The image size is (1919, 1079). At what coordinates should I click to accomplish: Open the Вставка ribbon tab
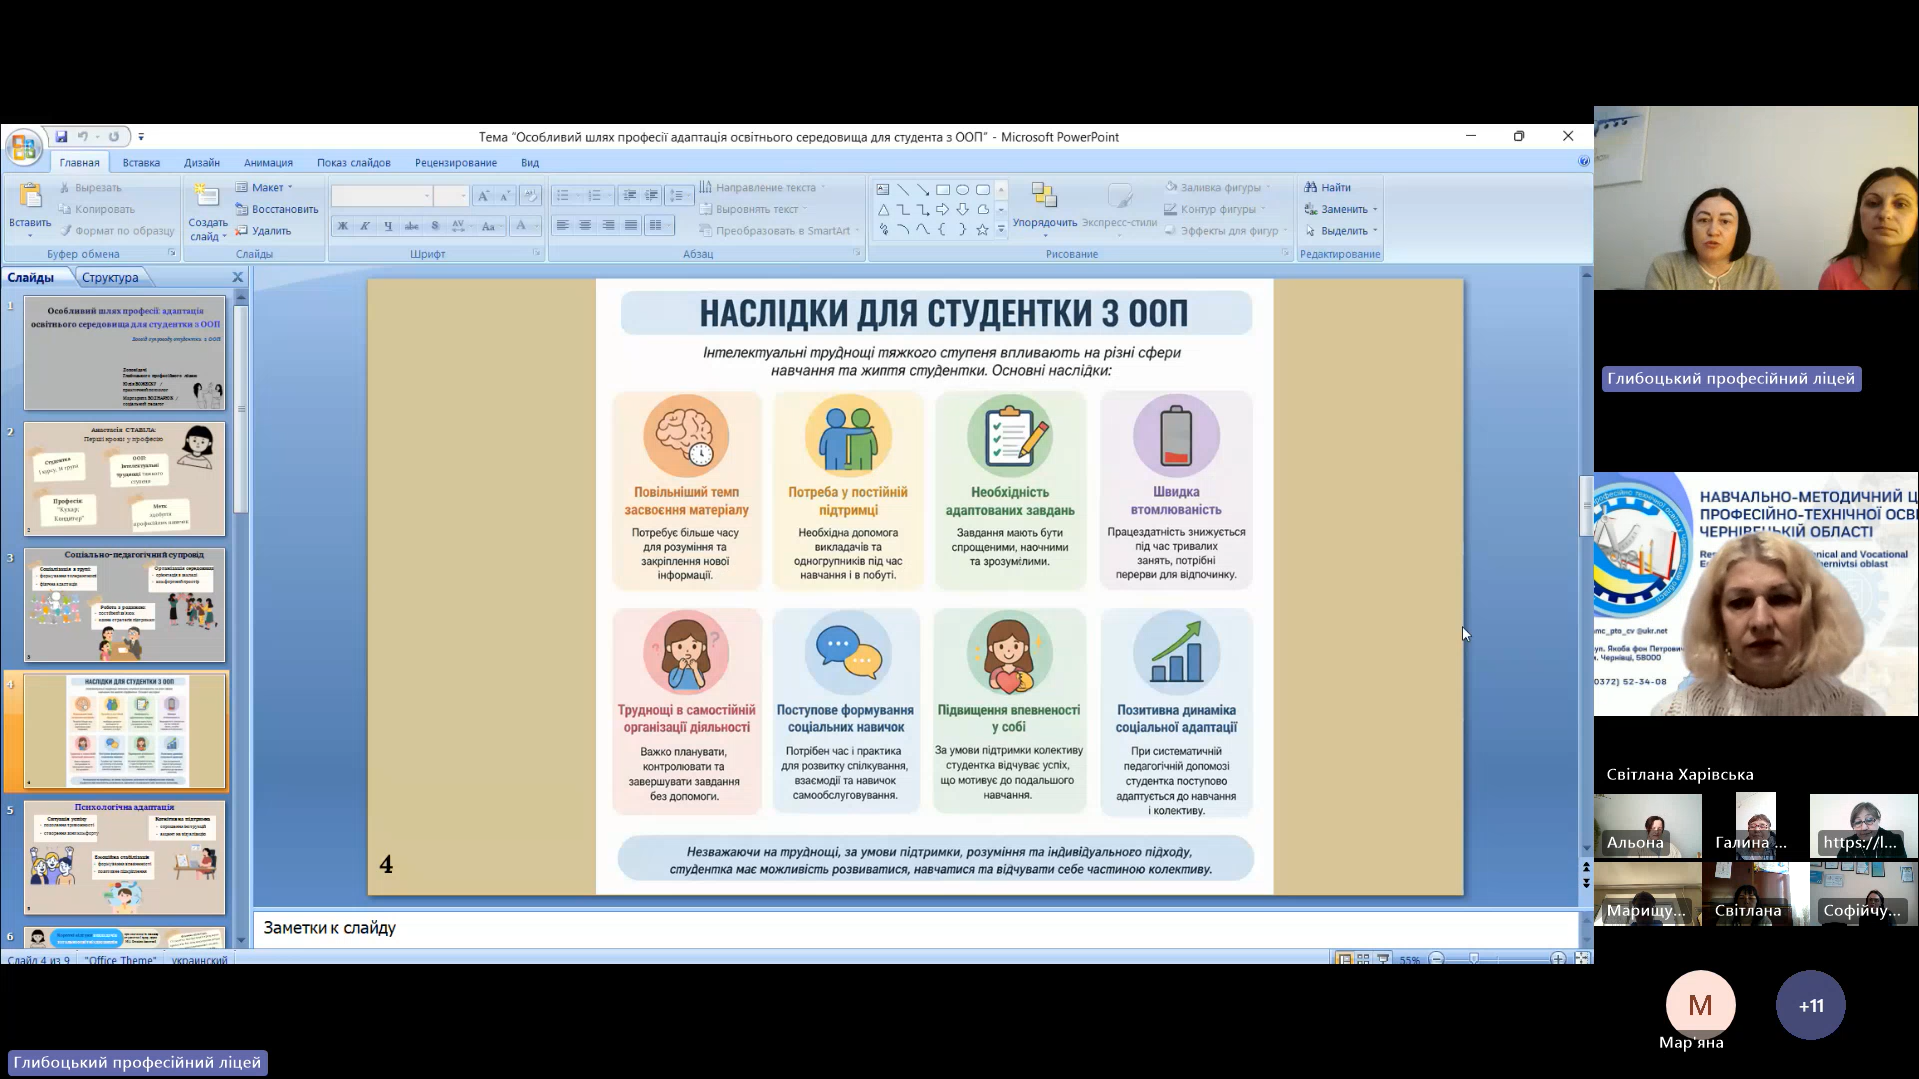pyautogui.click(x=141, y=162)
